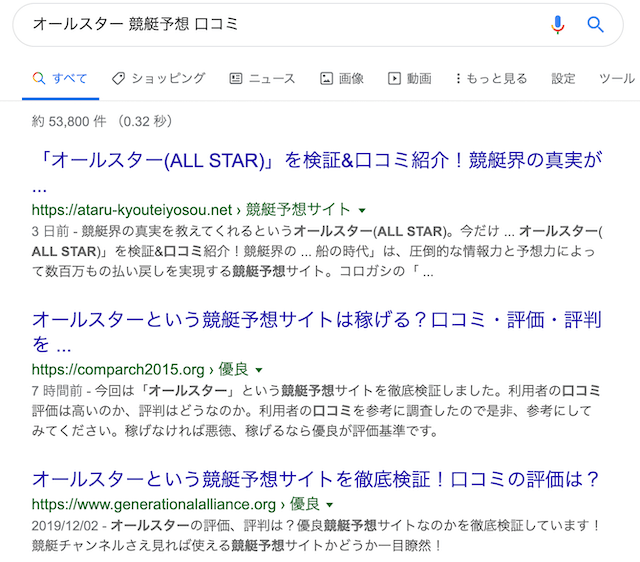Screen dimensions: 640x562
Task: Open the 競艇予想サイトを徹底検証 result title
Action: pyautogui.click(x=315, y=479)
